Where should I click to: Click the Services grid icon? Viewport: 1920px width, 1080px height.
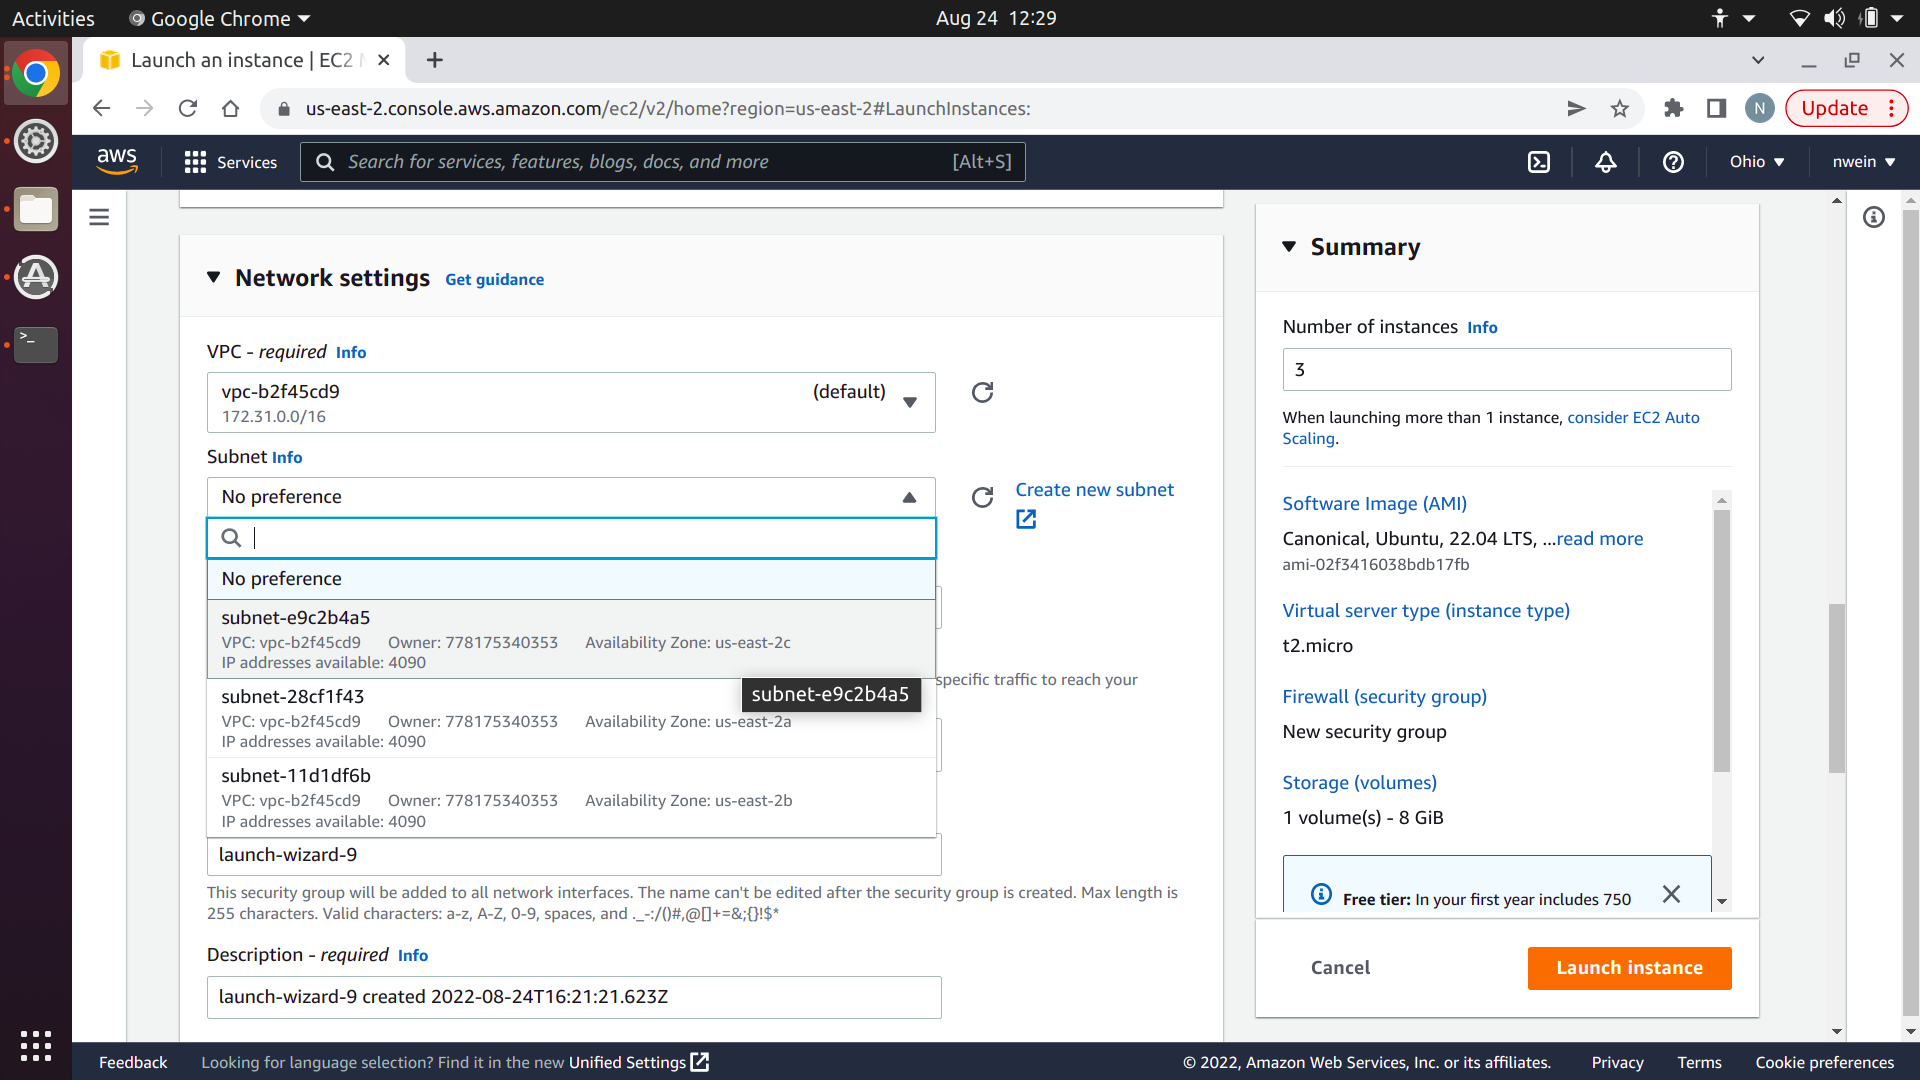click(x=195, y=162)
